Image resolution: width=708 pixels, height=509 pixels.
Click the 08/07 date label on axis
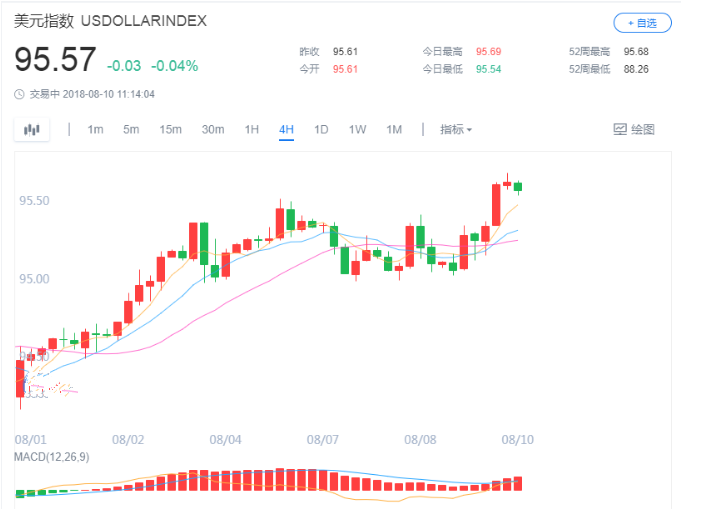[x=322, y=439]
